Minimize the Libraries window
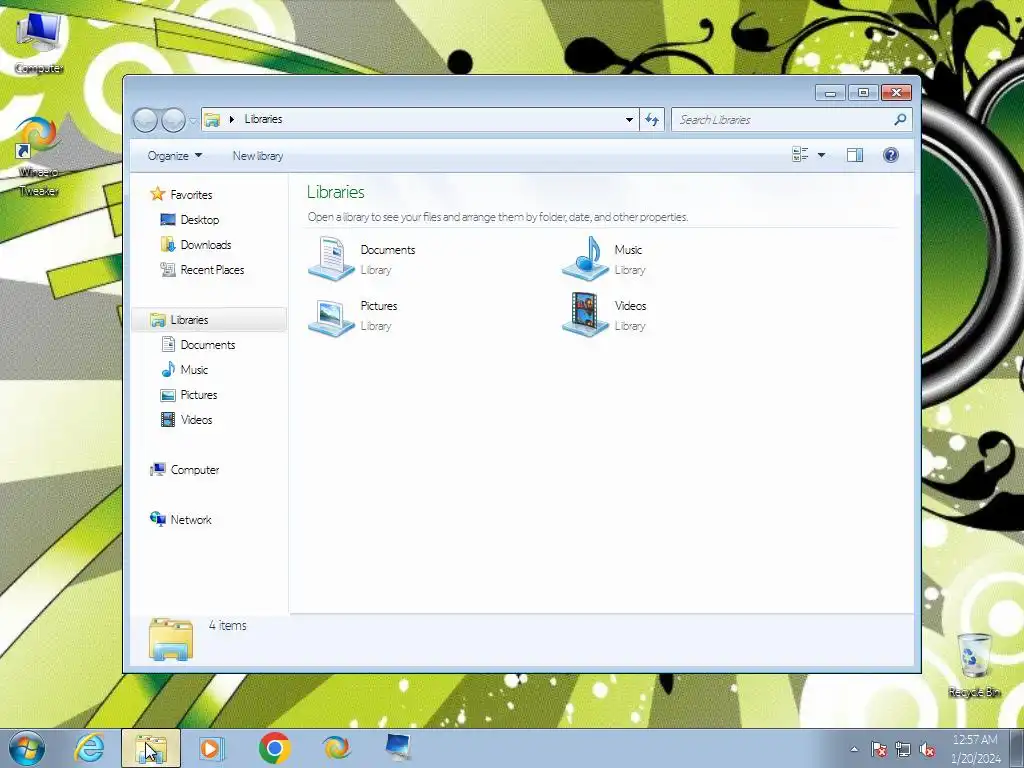This screenshot has width=1024, height=768. click(830, 93)
